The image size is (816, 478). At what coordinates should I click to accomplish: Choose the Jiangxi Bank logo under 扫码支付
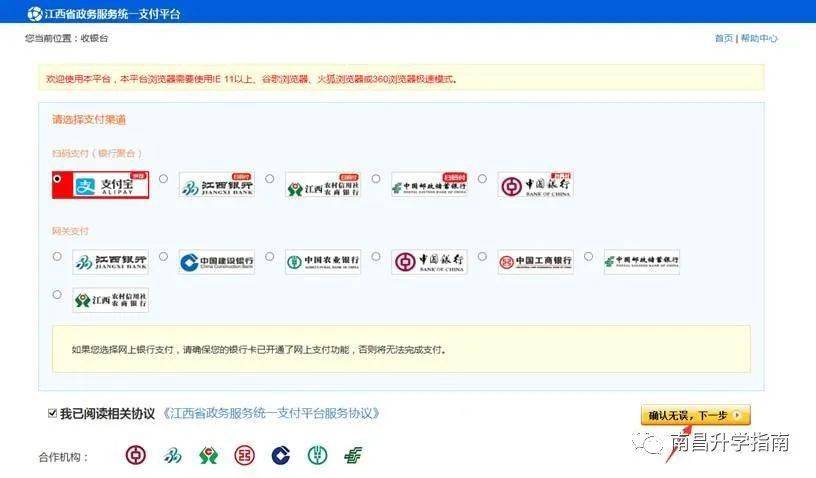click(x=216, y=185)
